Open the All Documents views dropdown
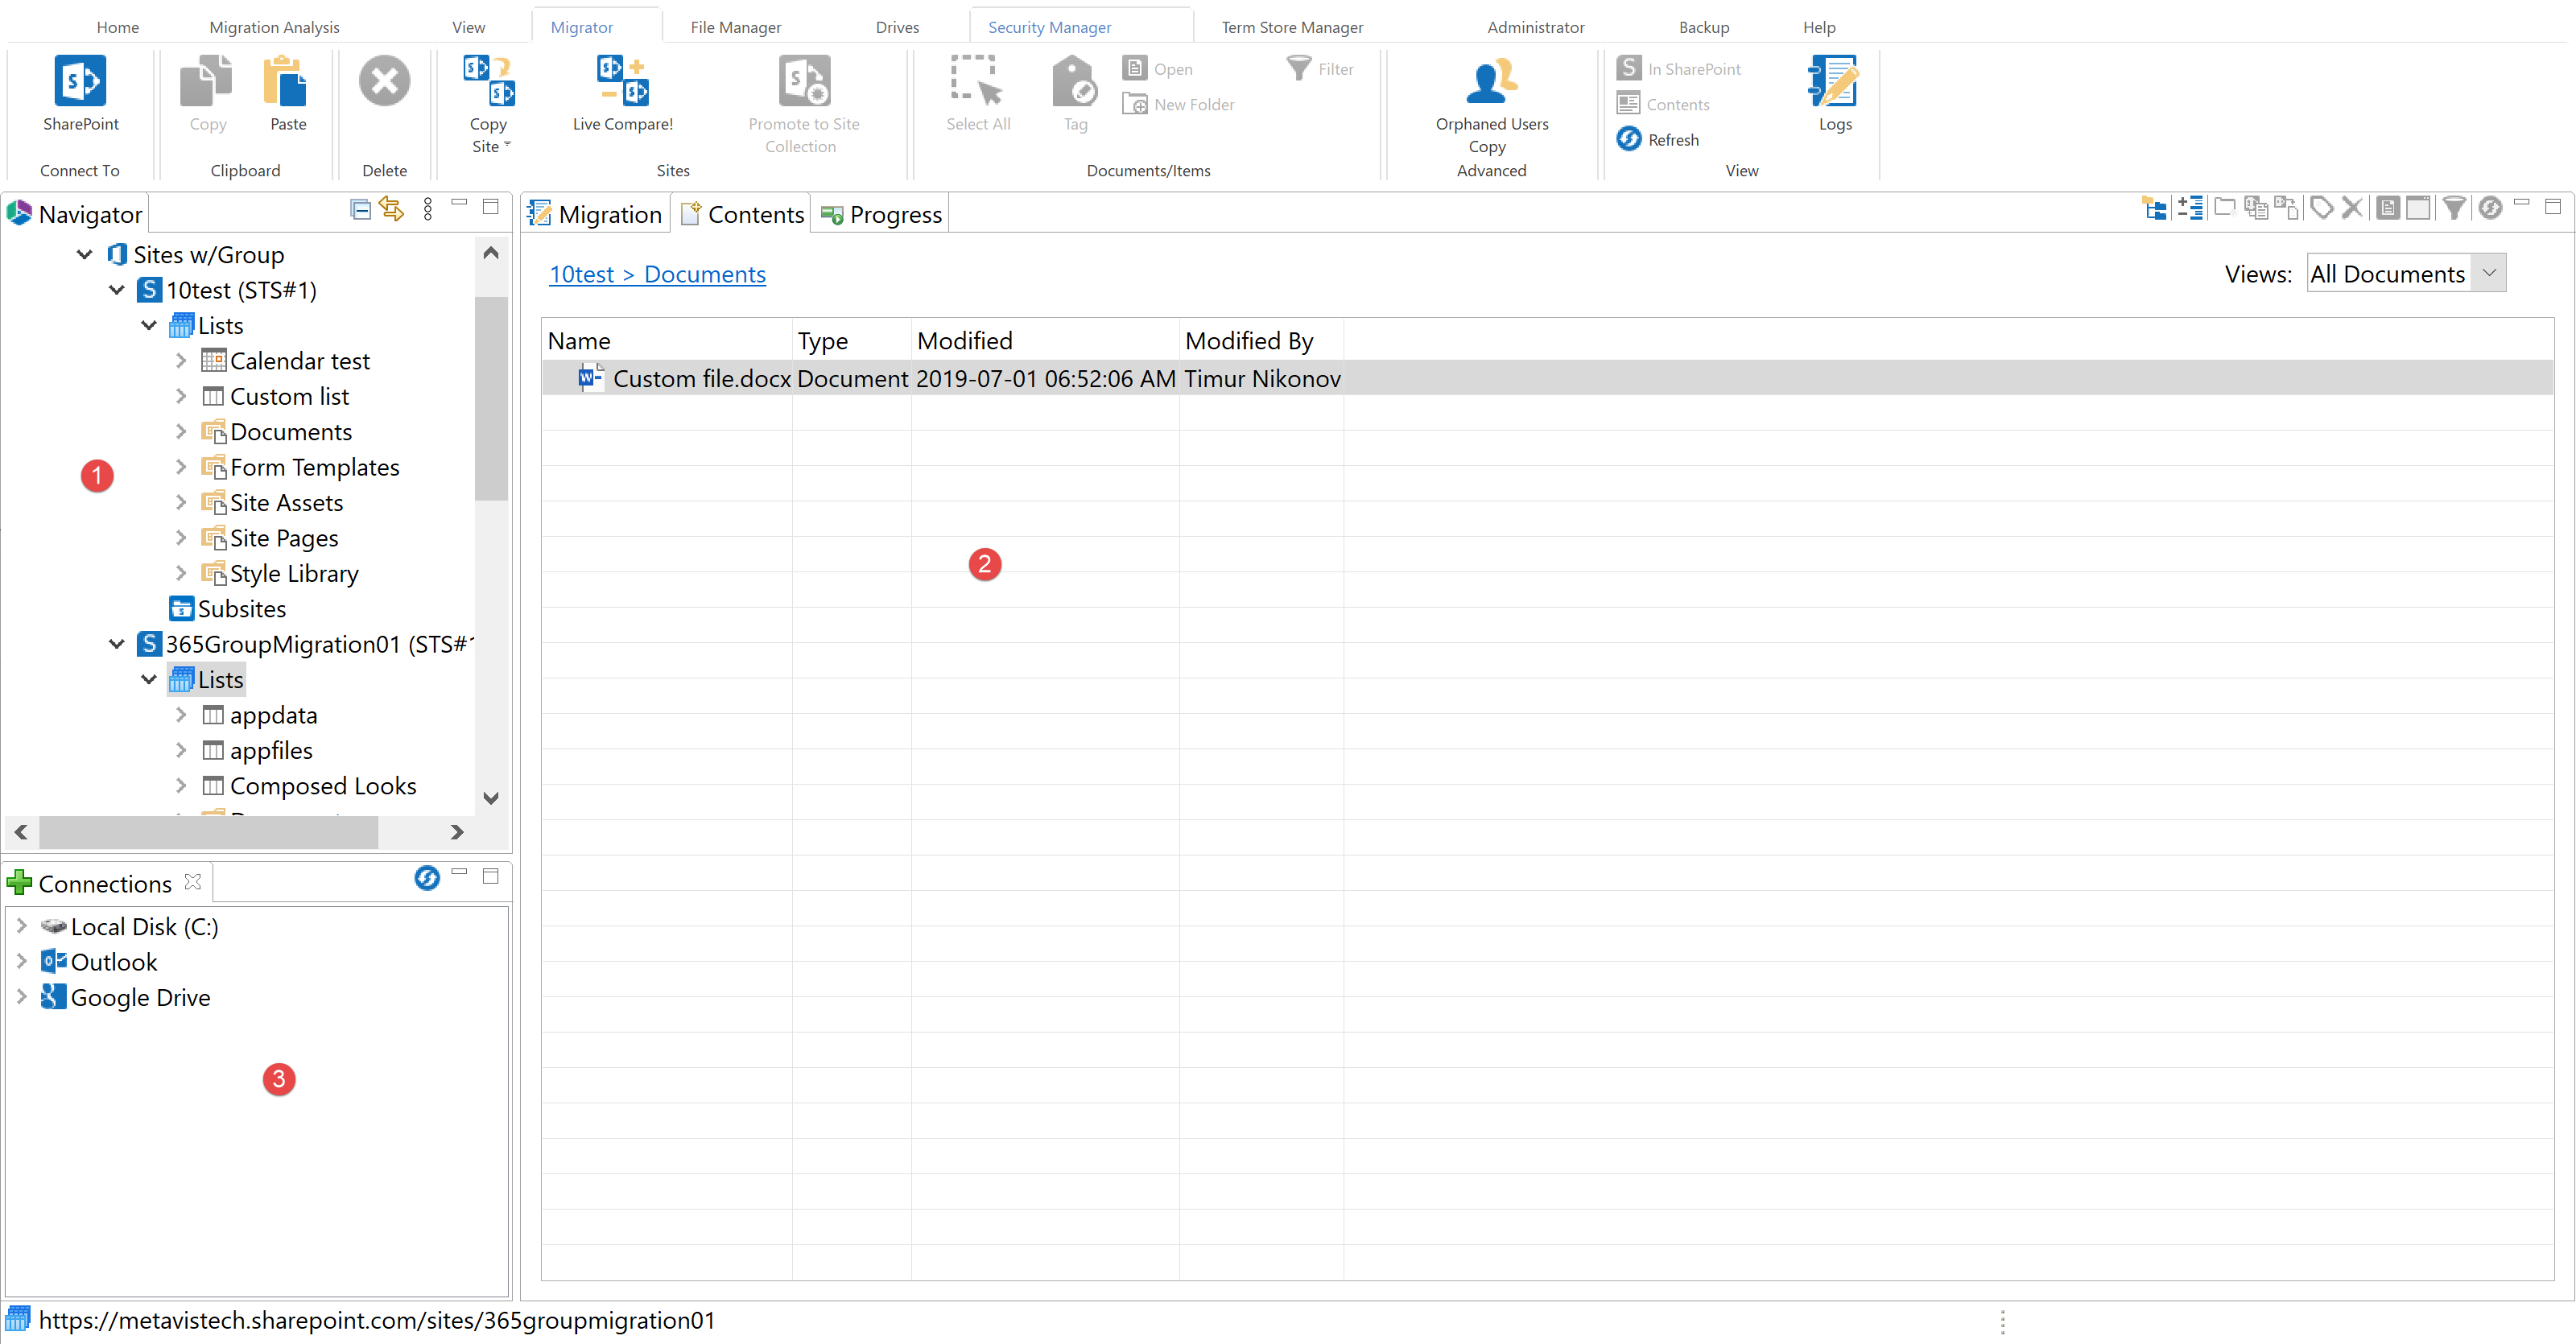The image size is (2576, 1344). pyautogui.click(x=2489, y=273)
